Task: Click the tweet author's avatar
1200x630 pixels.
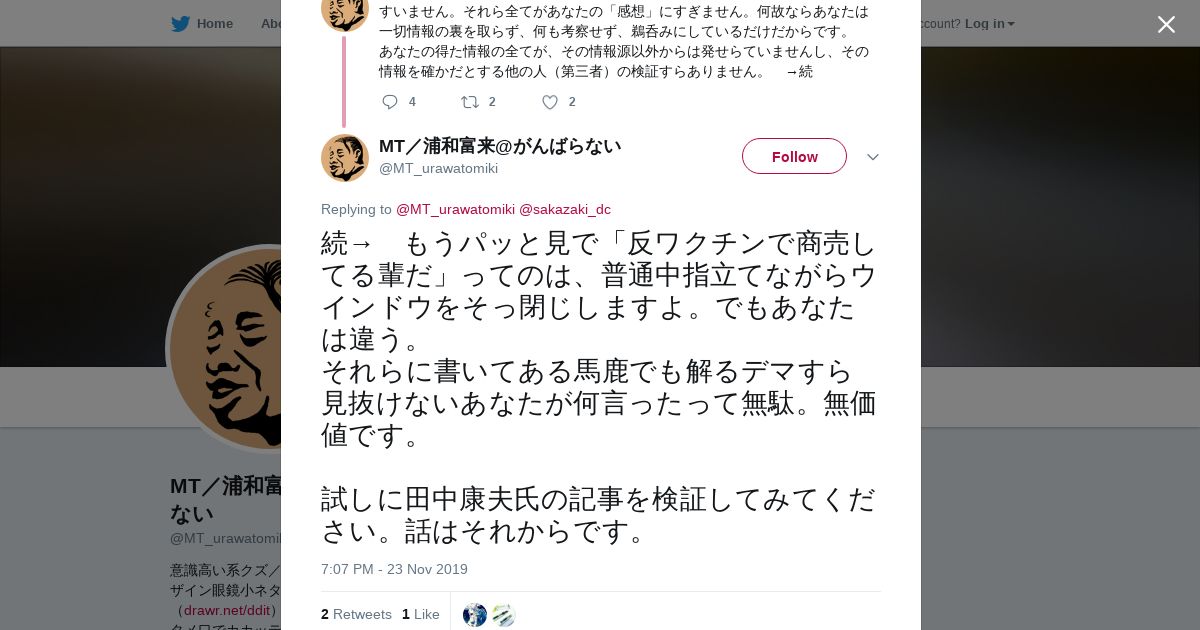Action: coord(345,158)
